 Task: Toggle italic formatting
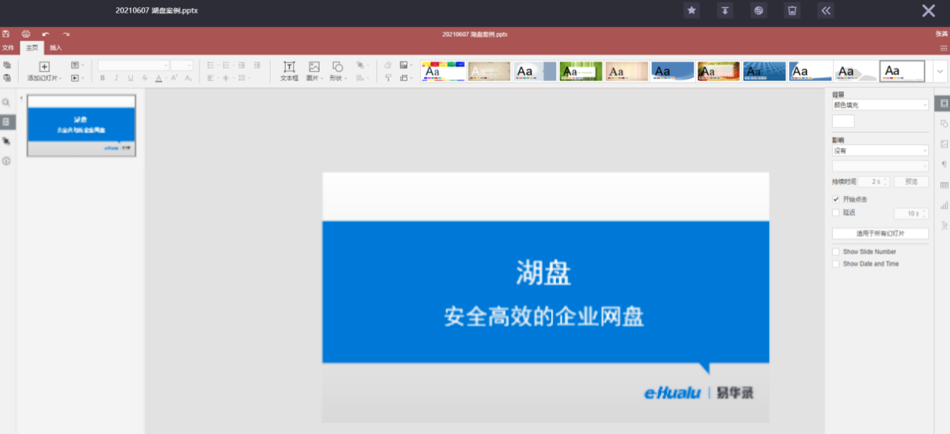[116, 78]
